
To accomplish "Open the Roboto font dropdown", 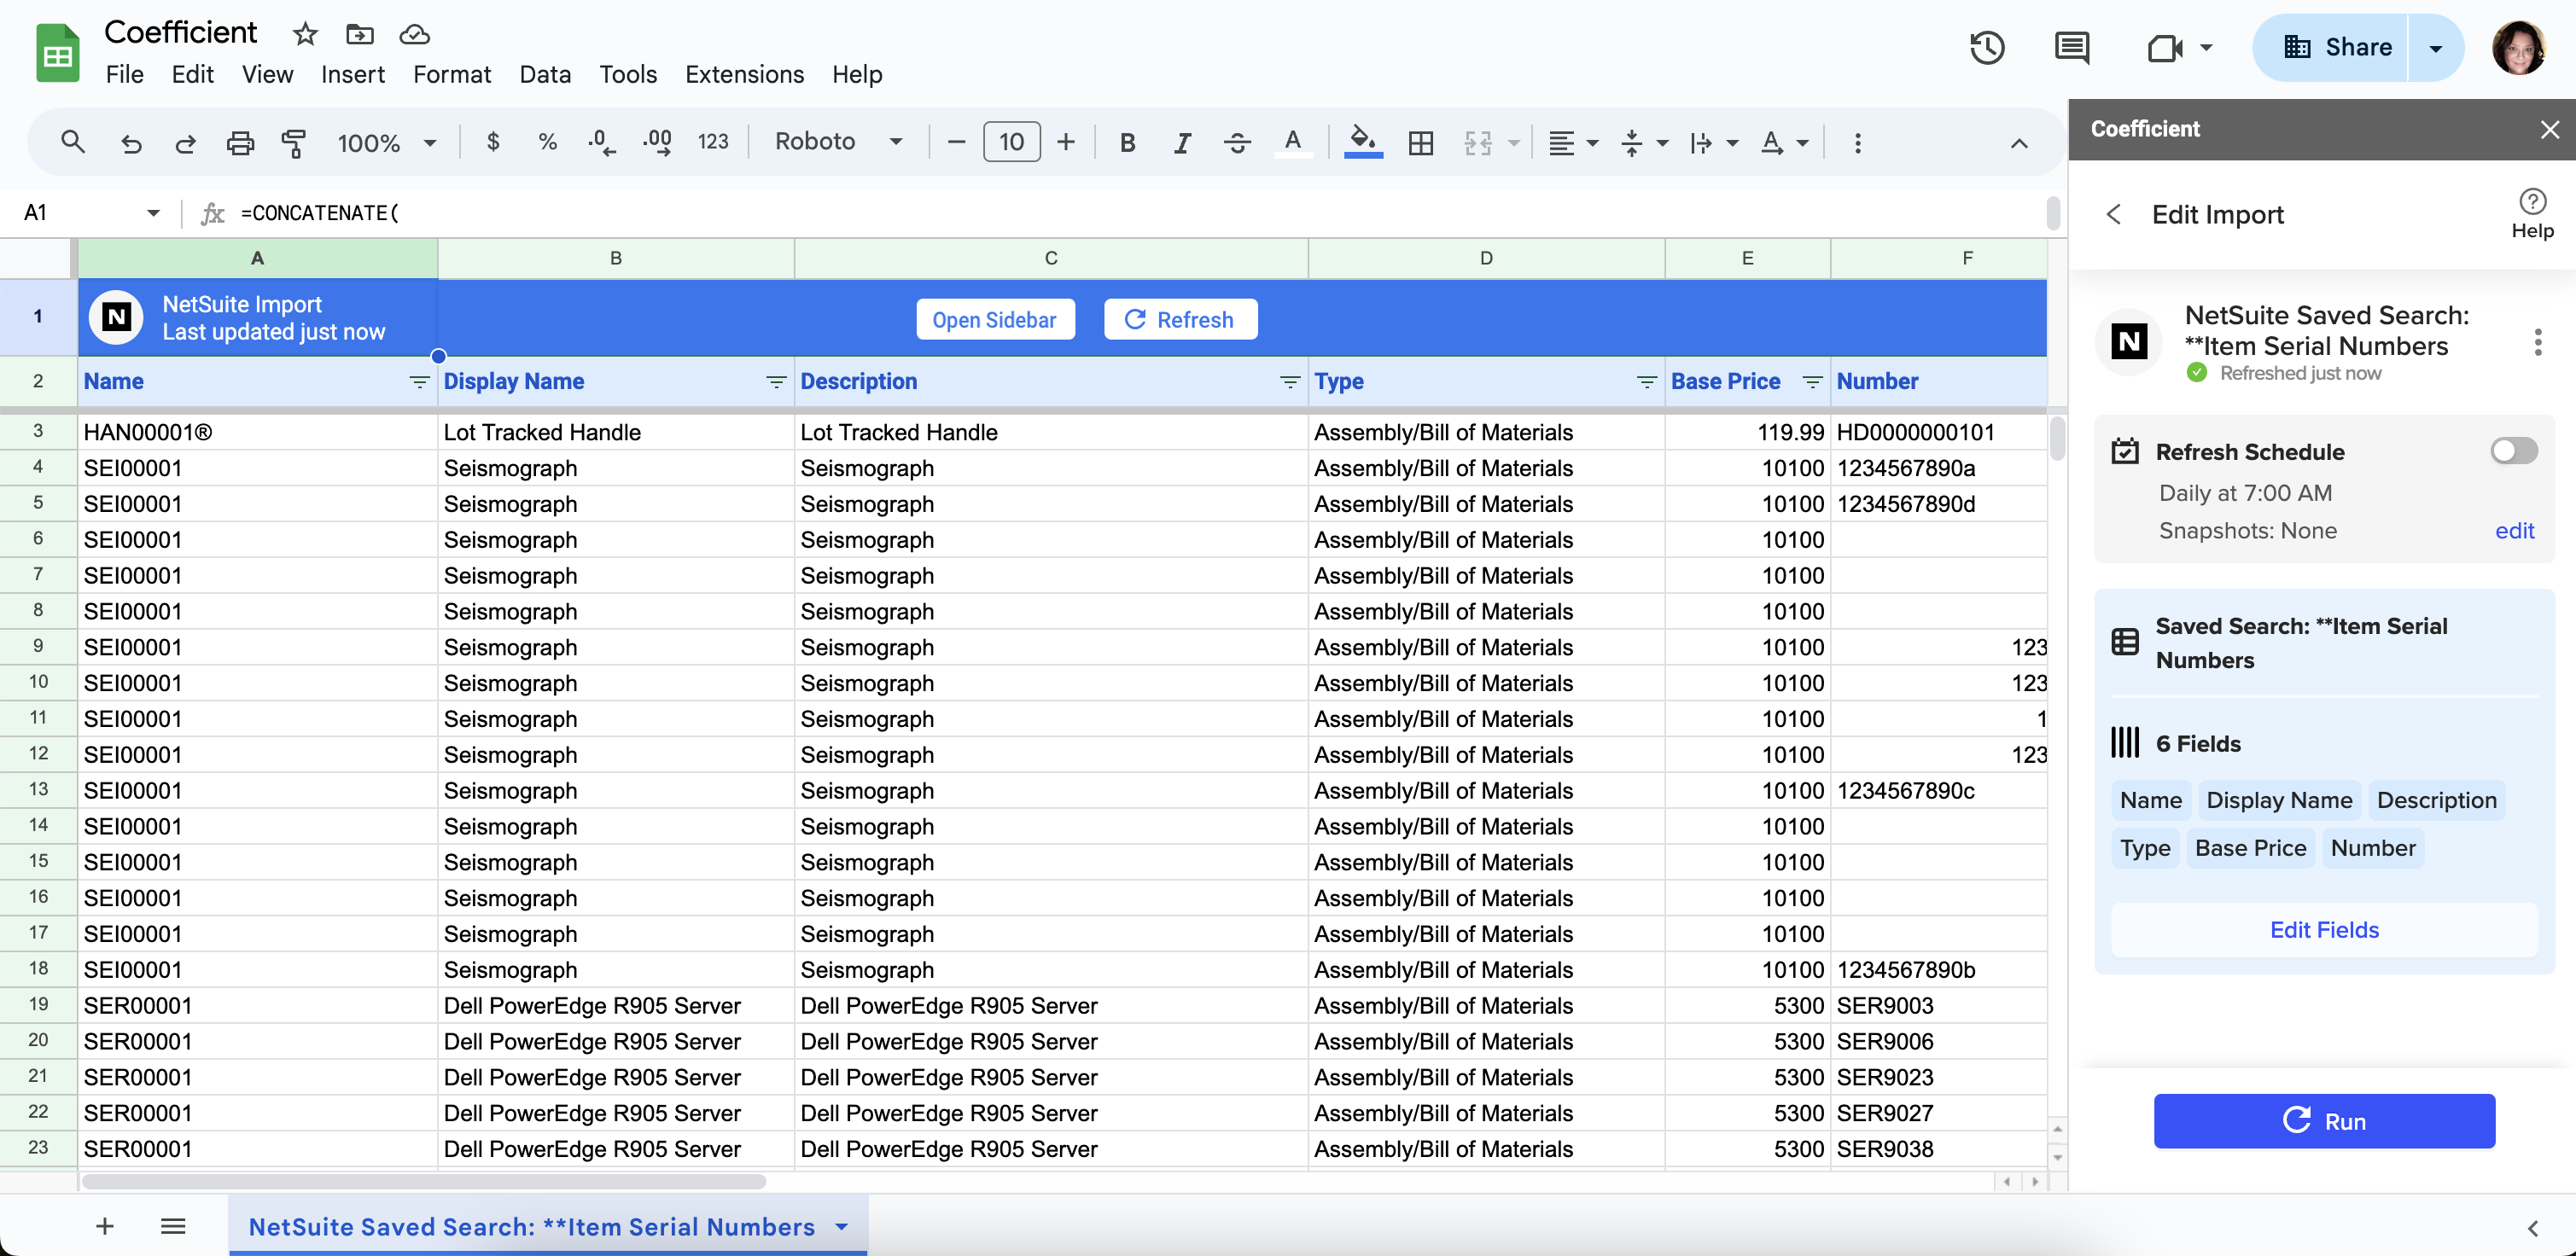I will click(x=840, y=142).
